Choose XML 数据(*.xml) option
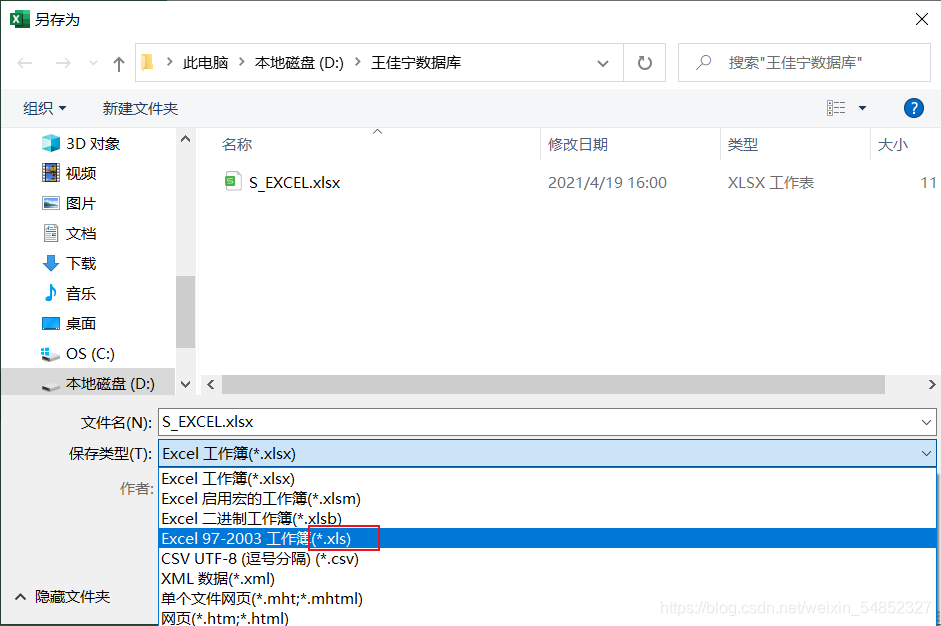This screenshot has width=941, height=626. point(547,579)
